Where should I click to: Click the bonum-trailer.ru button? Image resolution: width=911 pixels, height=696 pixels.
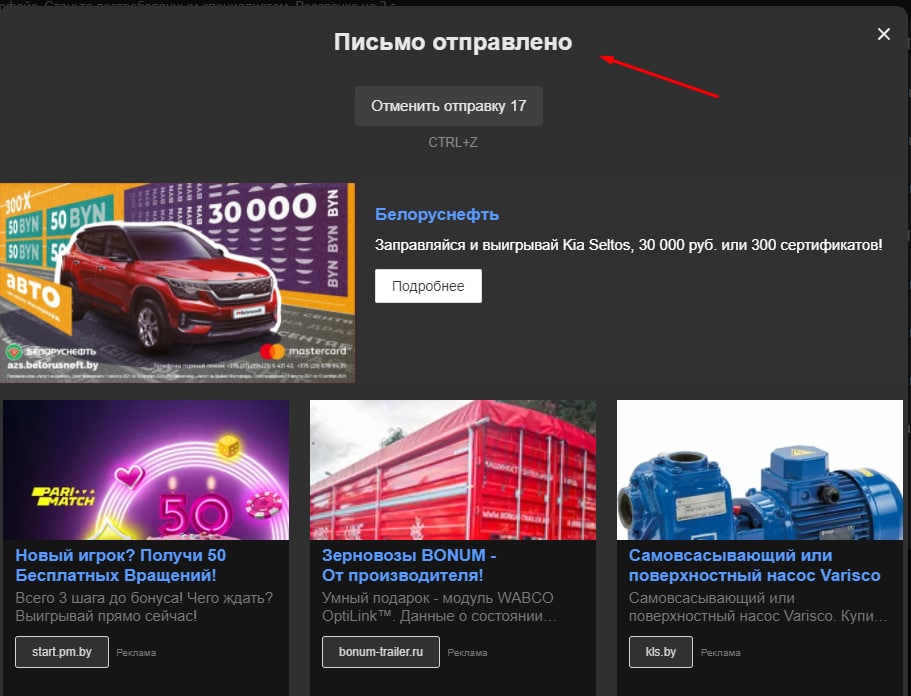(381, 652)
